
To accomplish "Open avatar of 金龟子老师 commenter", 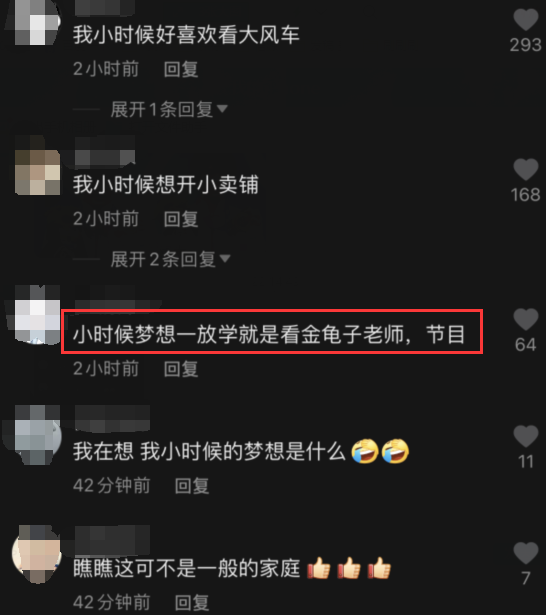I will (37, 322).
